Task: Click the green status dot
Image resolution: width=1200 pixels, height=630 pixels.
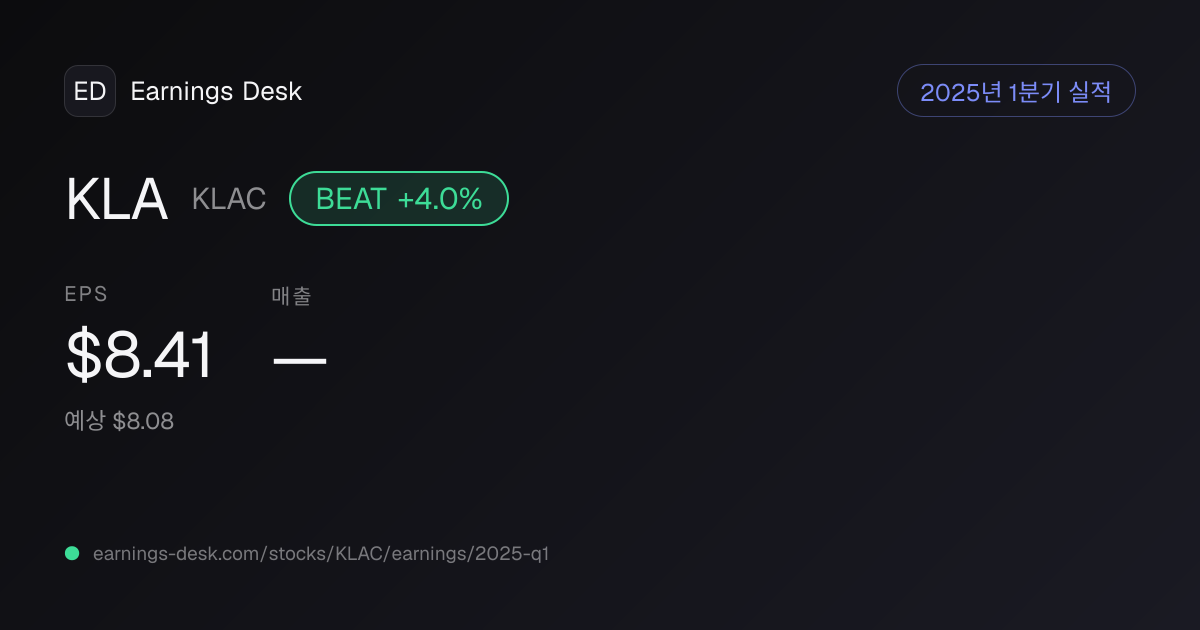Action: pyautogui.click(x=72, y=553)
